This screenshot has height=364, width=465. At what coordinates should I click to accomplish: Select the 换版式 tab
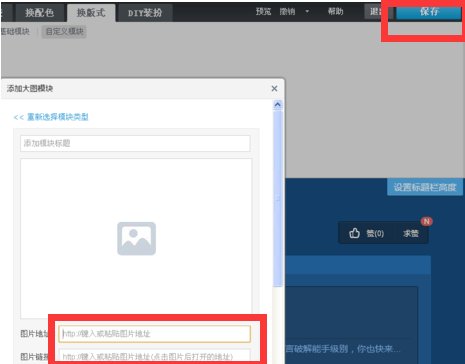point(91,13)
